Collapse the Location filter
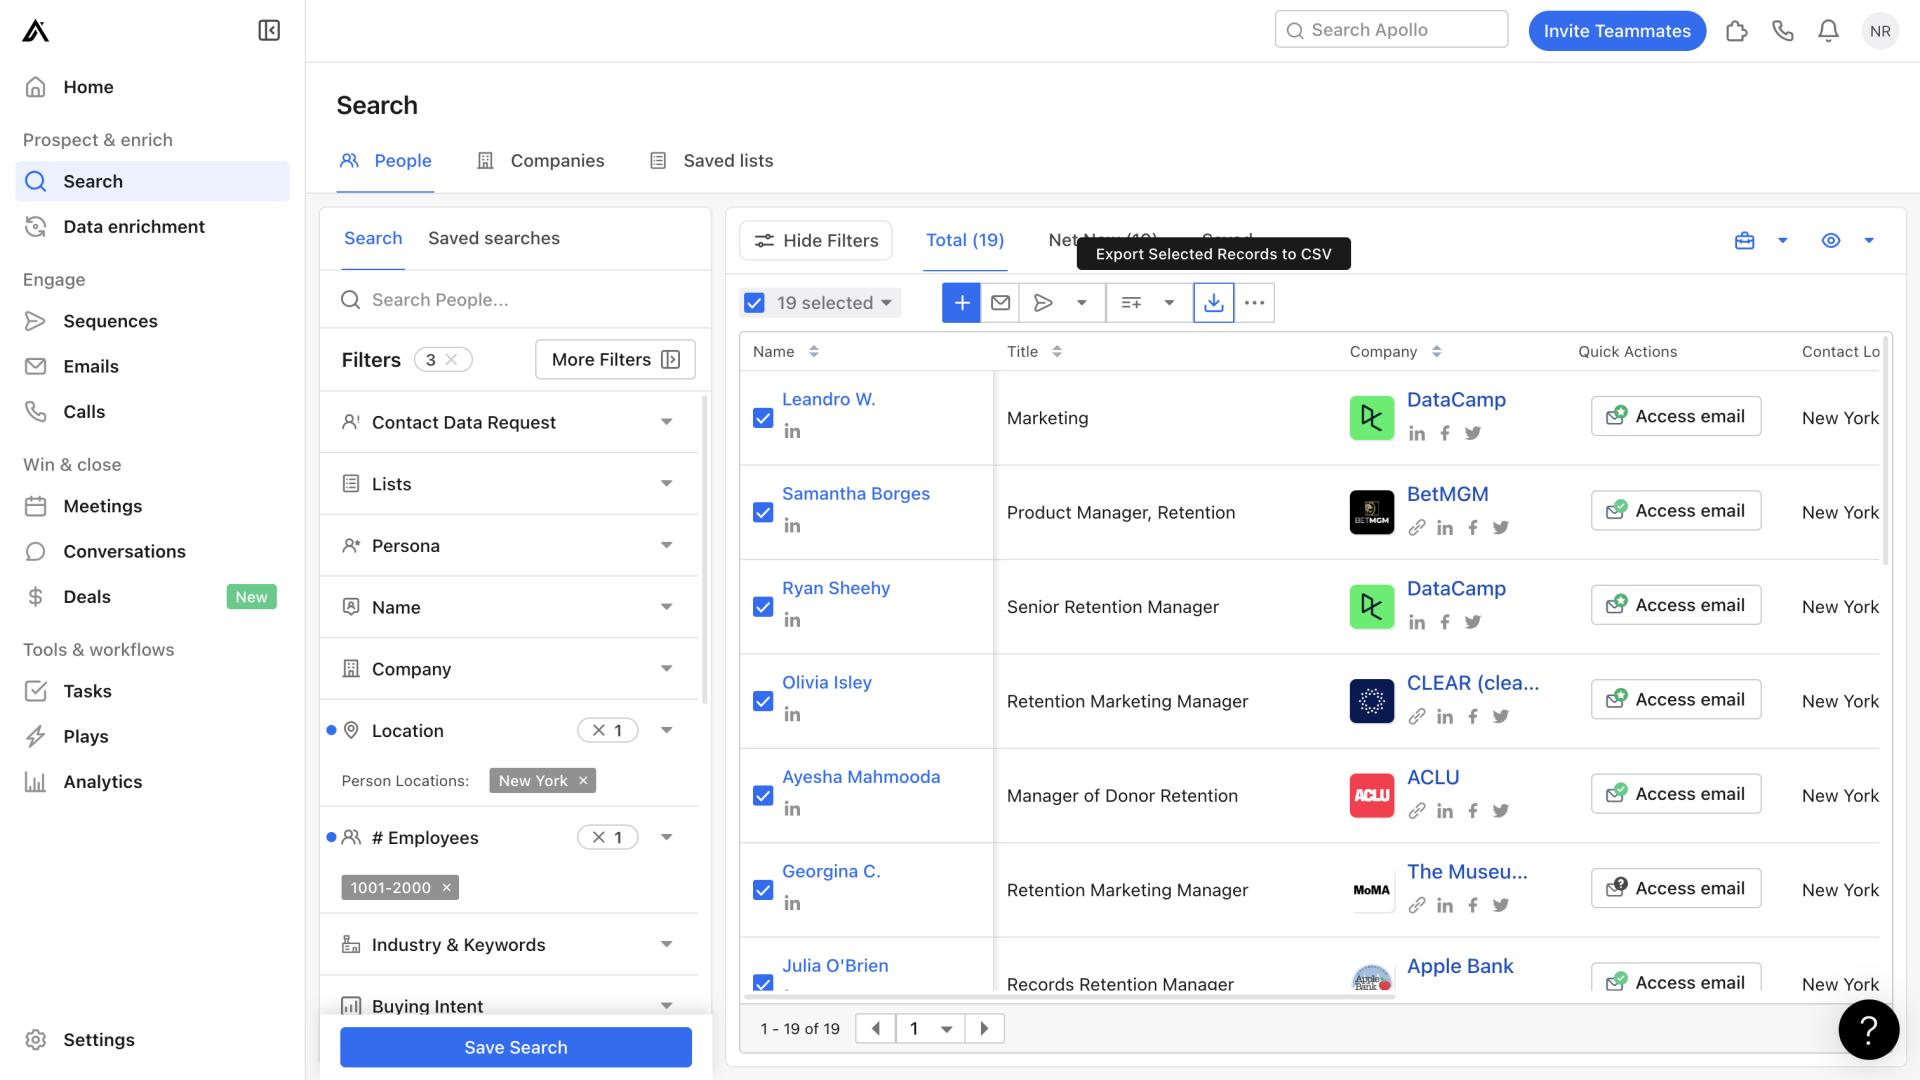The image size is (1920, 1080). point(667,731)
